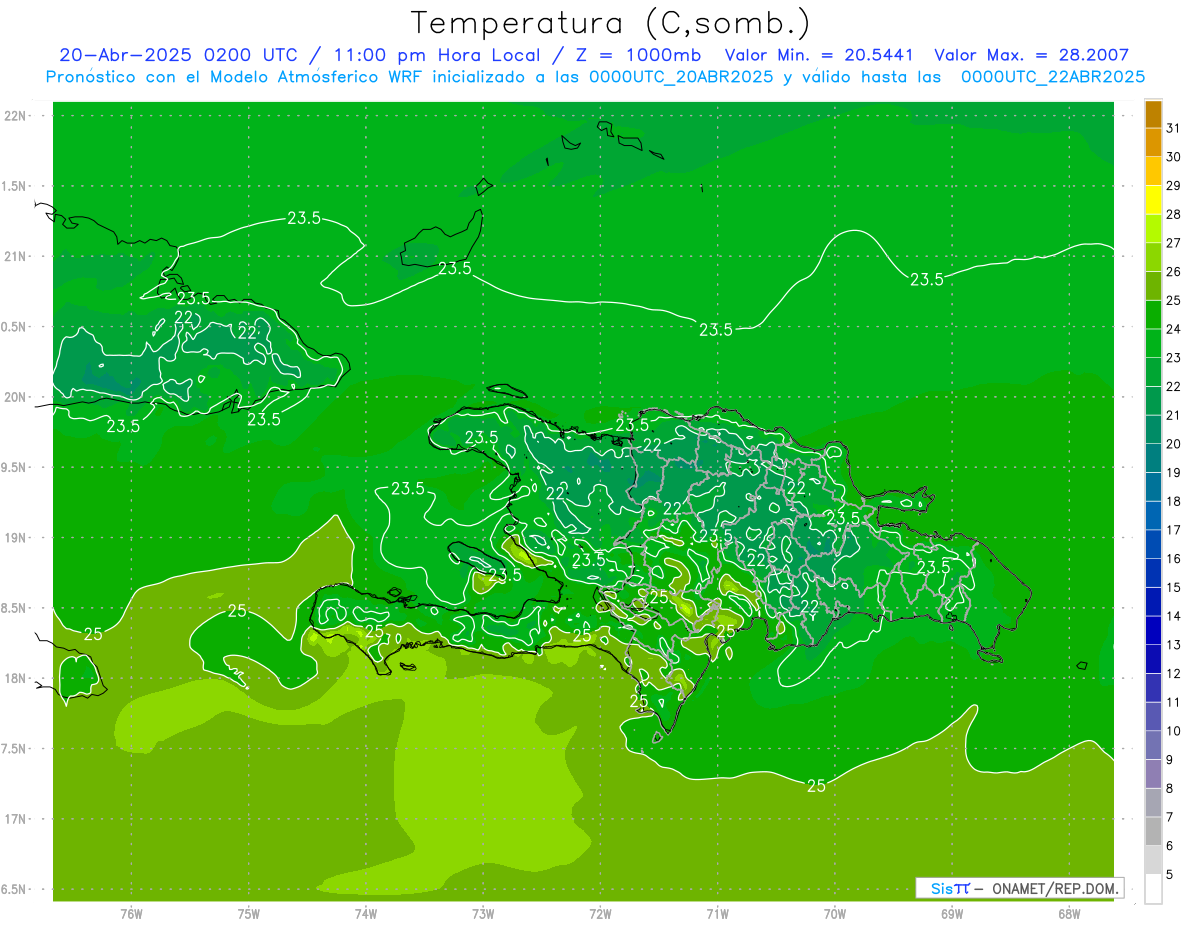Click "Valor Max. = 28.2007" in the header
Viewport: 1200px width, 927px height.
[1032, 55]
